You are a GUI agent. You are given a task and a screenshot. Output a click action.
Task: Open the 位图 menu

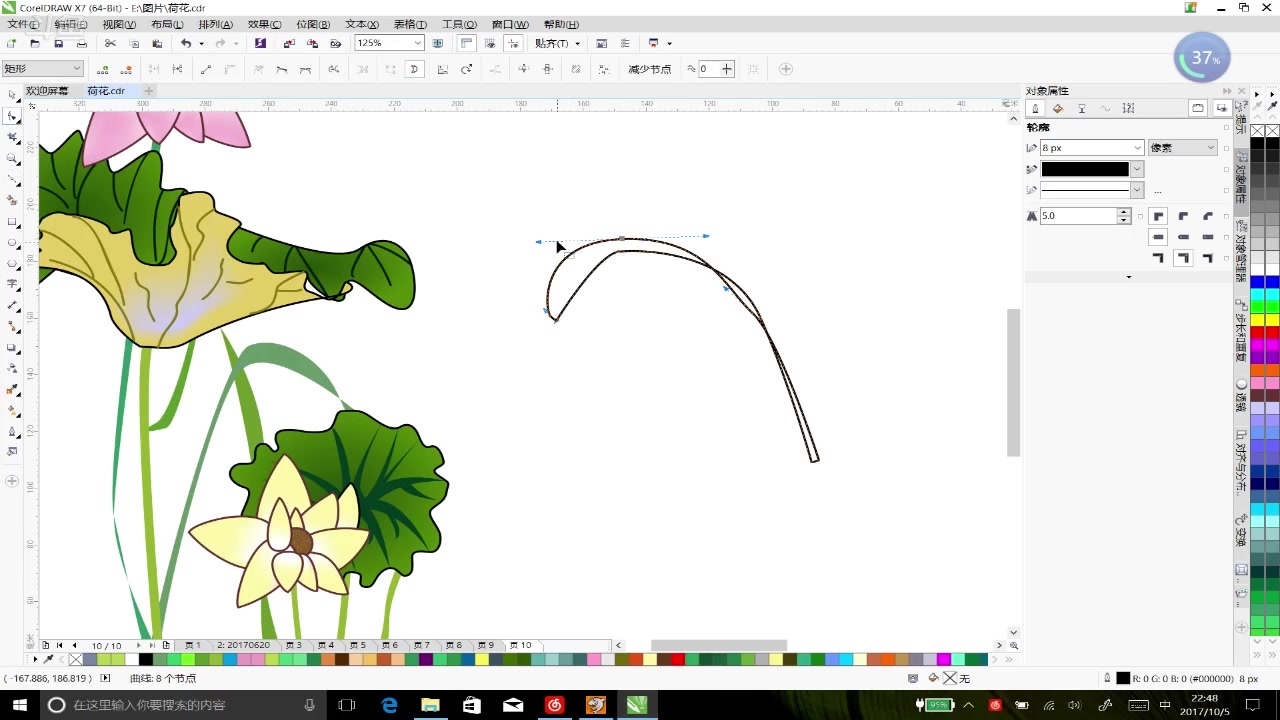point(313,24)
